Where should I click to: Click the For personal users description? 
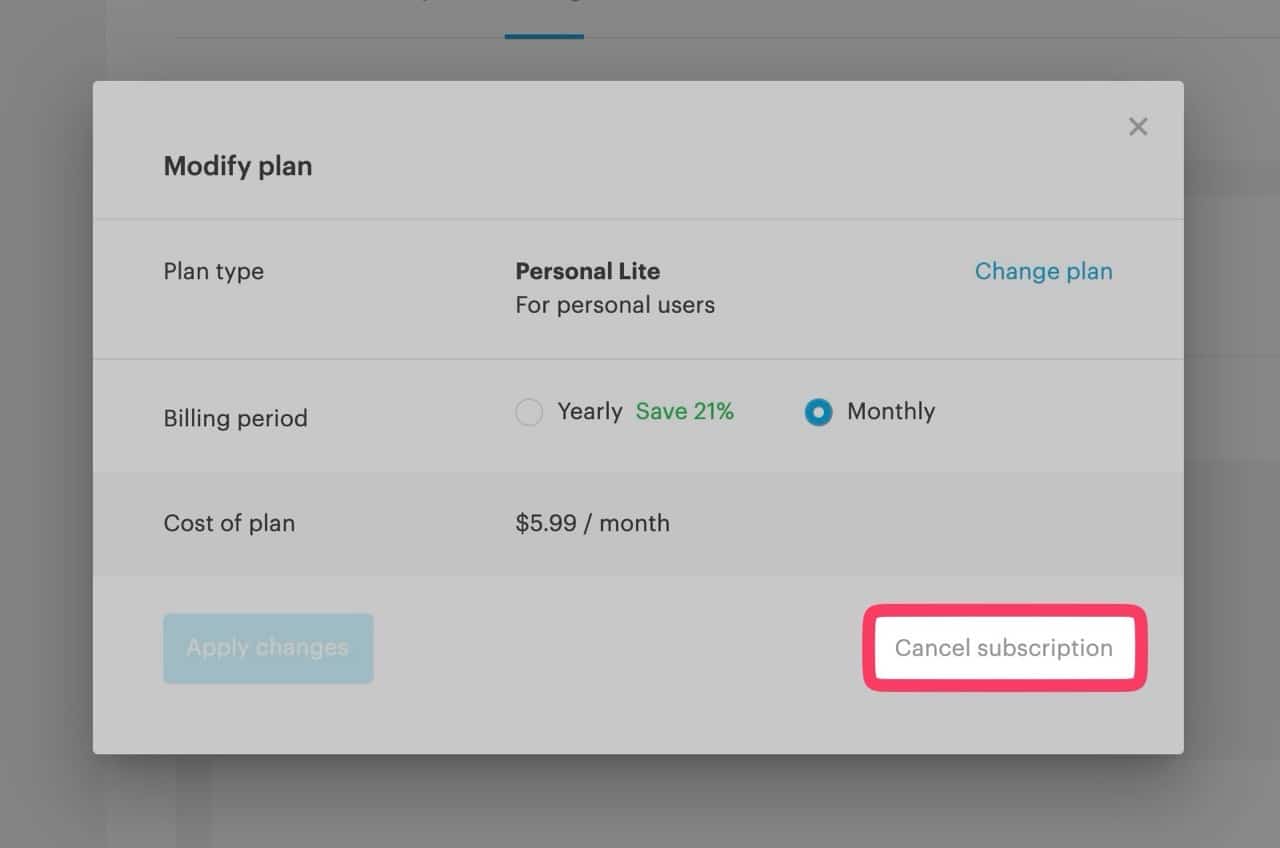pos(615,305)
